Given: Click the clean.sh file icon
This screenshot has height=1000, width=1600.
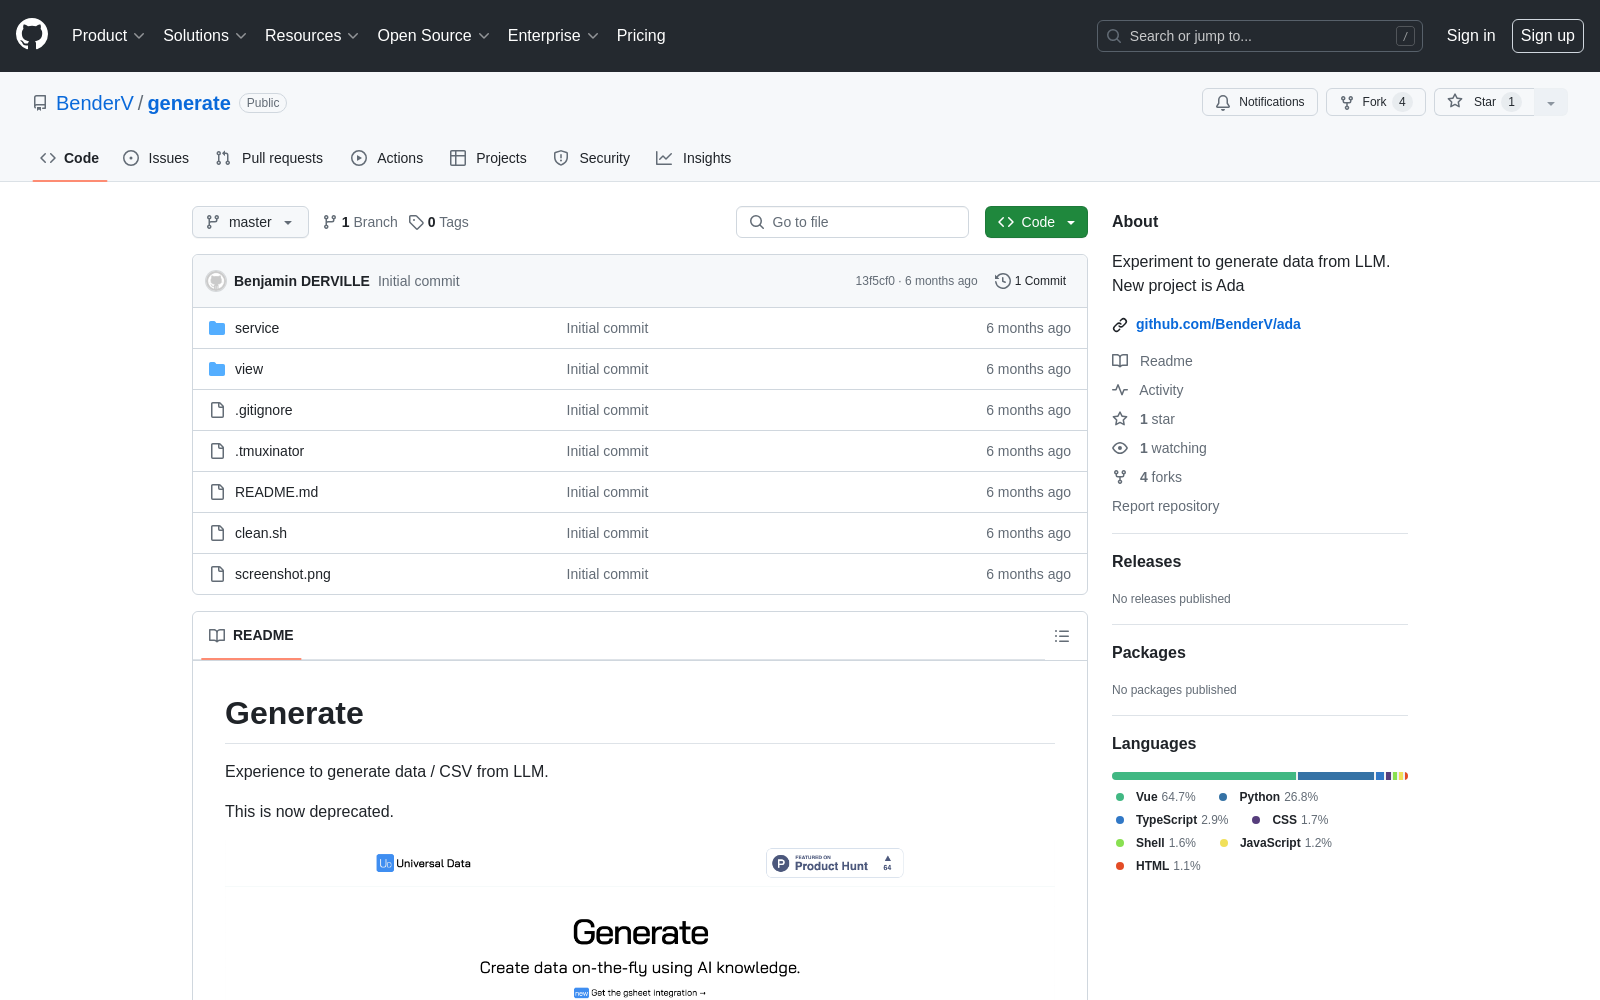Looking at the screenshot, I should (217, 533).
